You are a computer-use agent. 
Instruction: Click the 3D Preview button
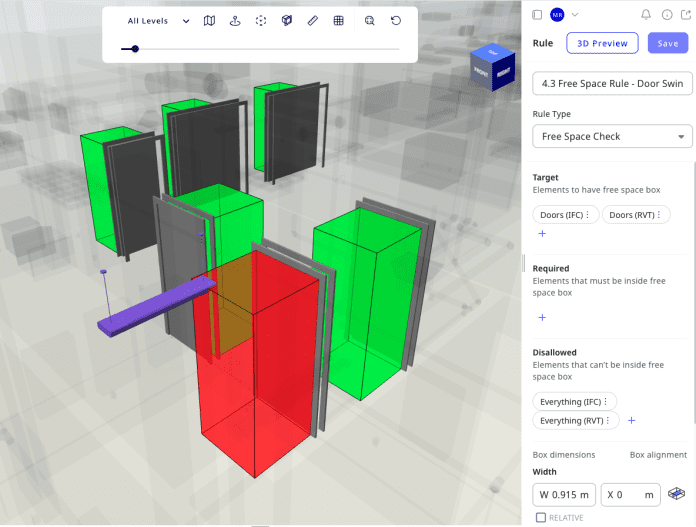click(x=602, y=43)
